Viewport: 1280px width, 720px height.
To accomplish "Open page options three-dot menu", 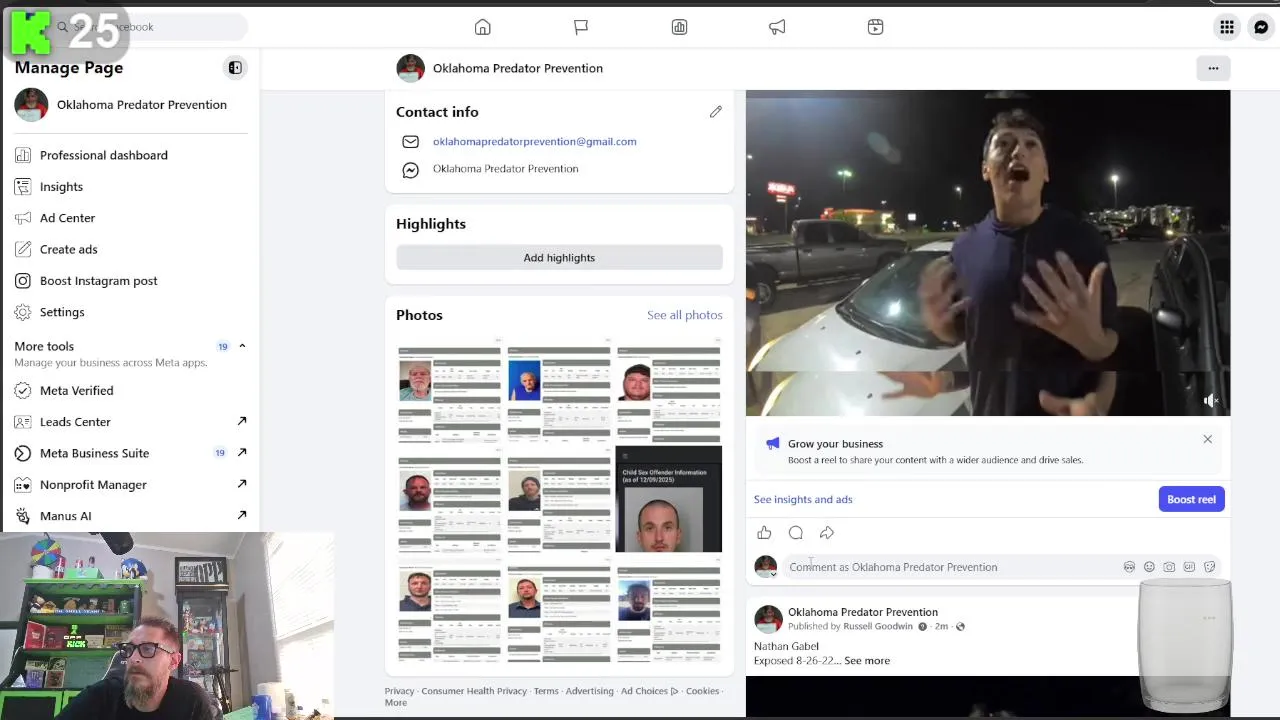I will coord(1213,68).
